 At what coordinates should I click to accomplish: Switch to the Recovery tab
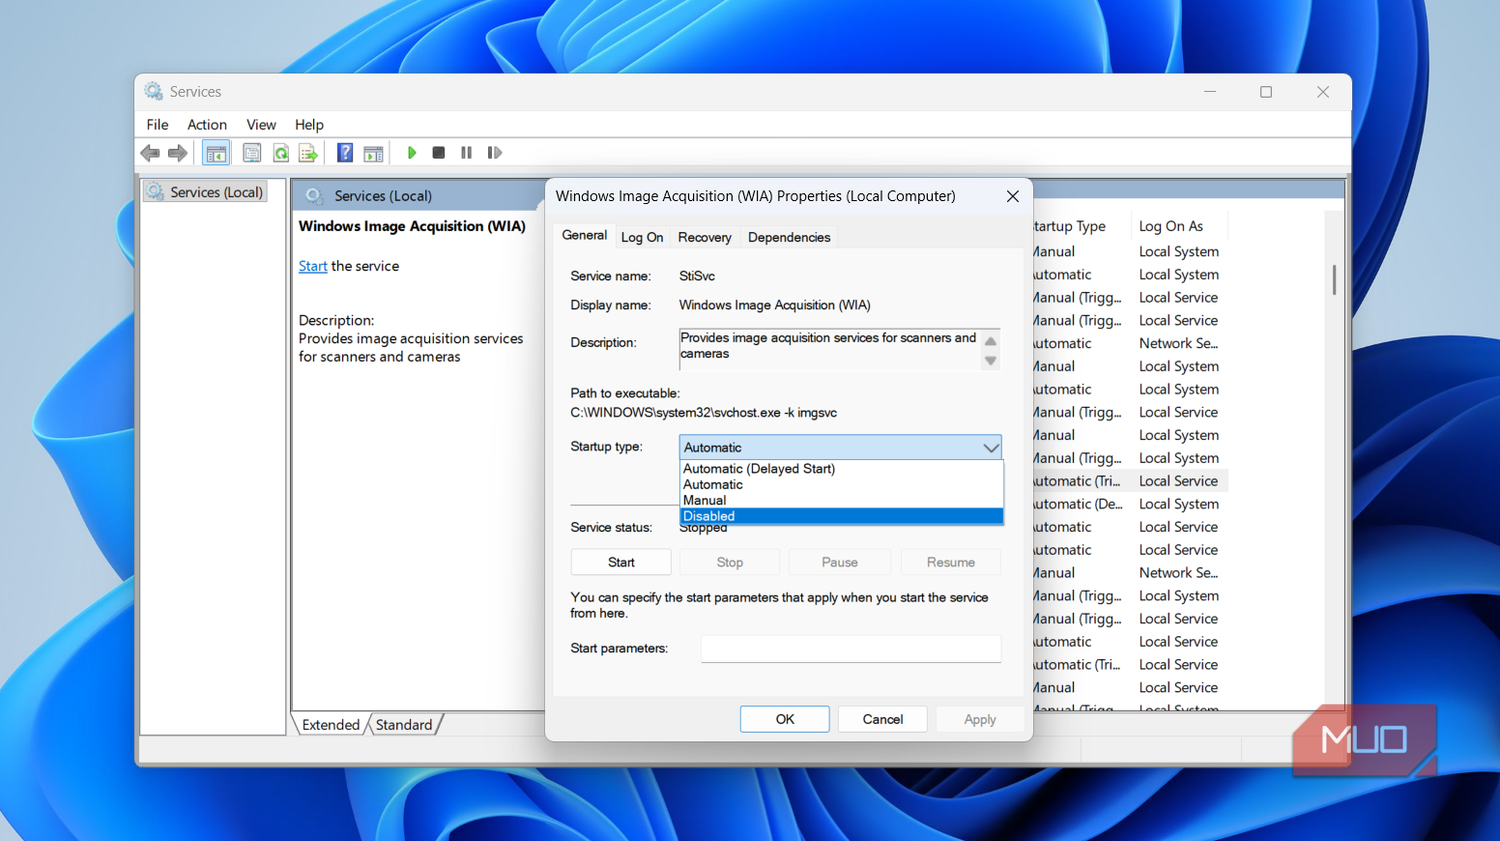(x=704, y=237)
